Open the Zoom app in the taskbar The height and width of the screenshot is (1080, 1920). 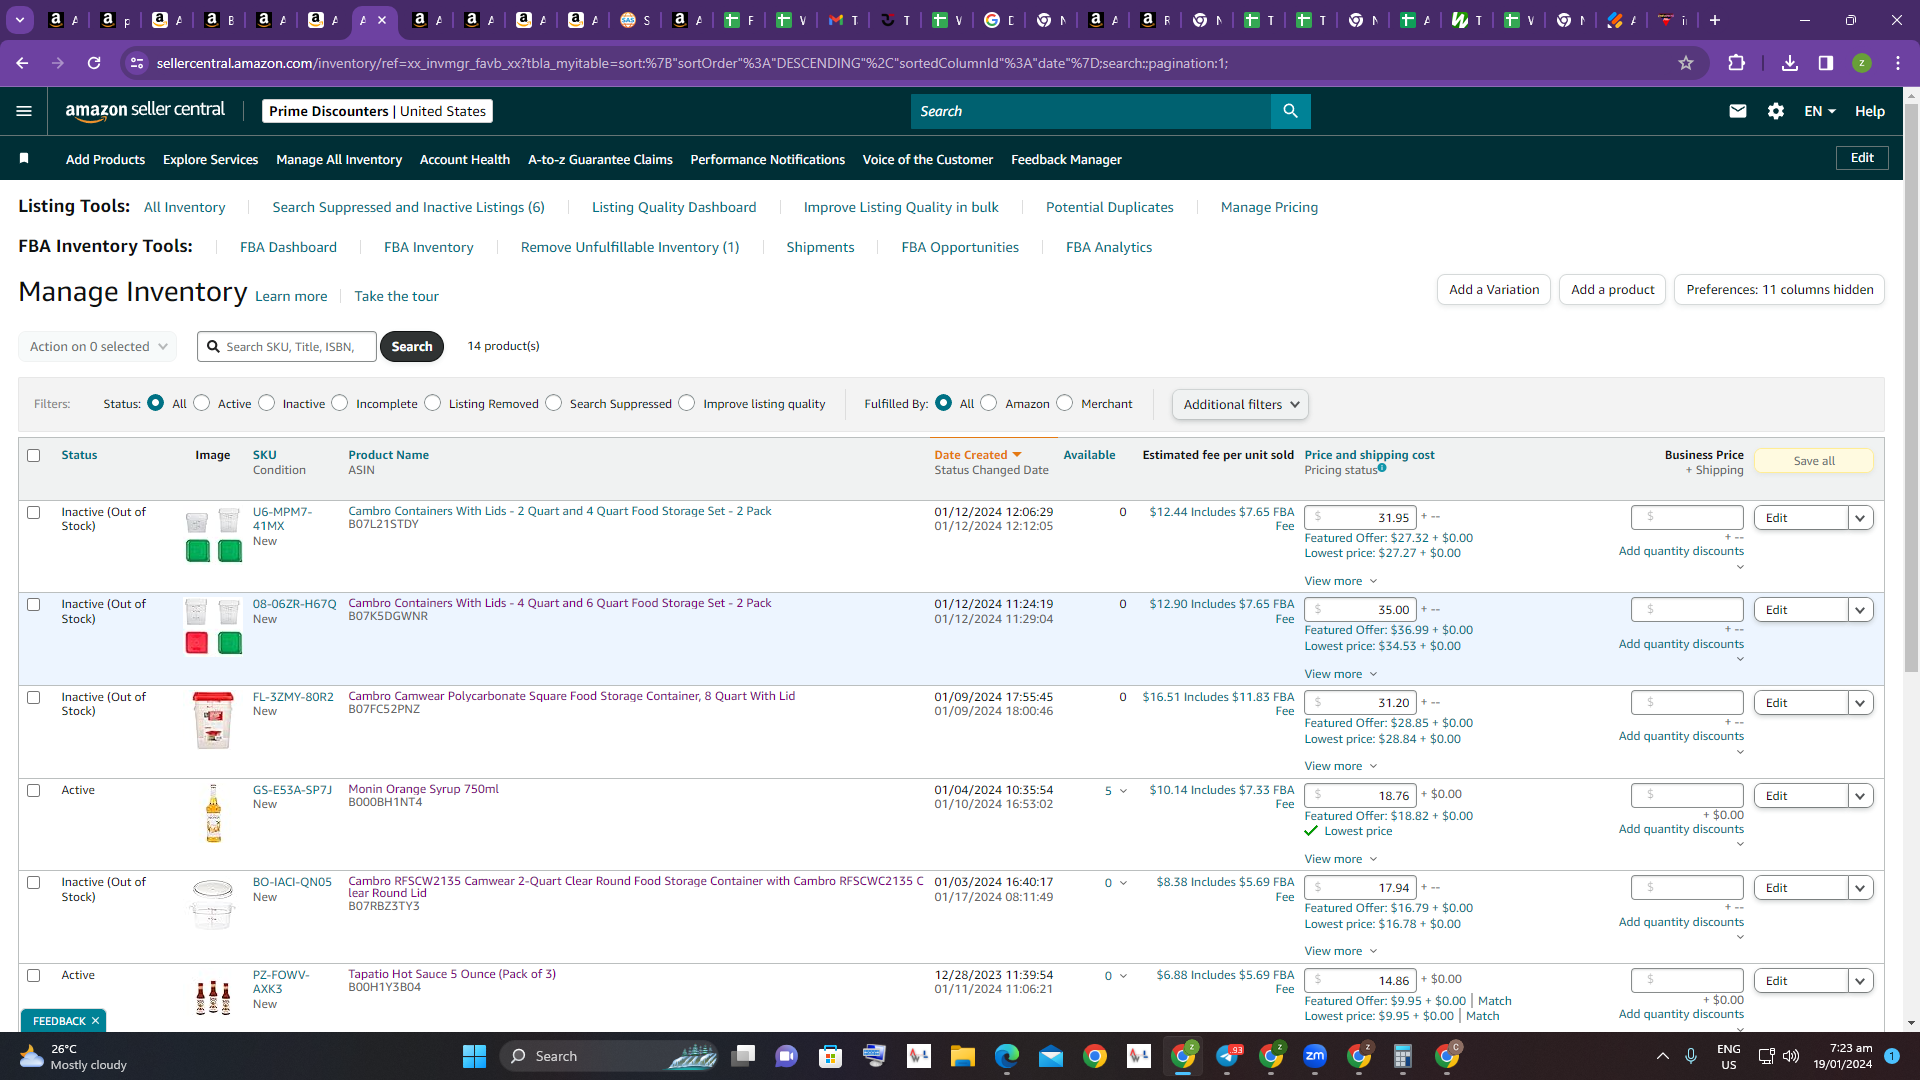pos(1315,1056)
